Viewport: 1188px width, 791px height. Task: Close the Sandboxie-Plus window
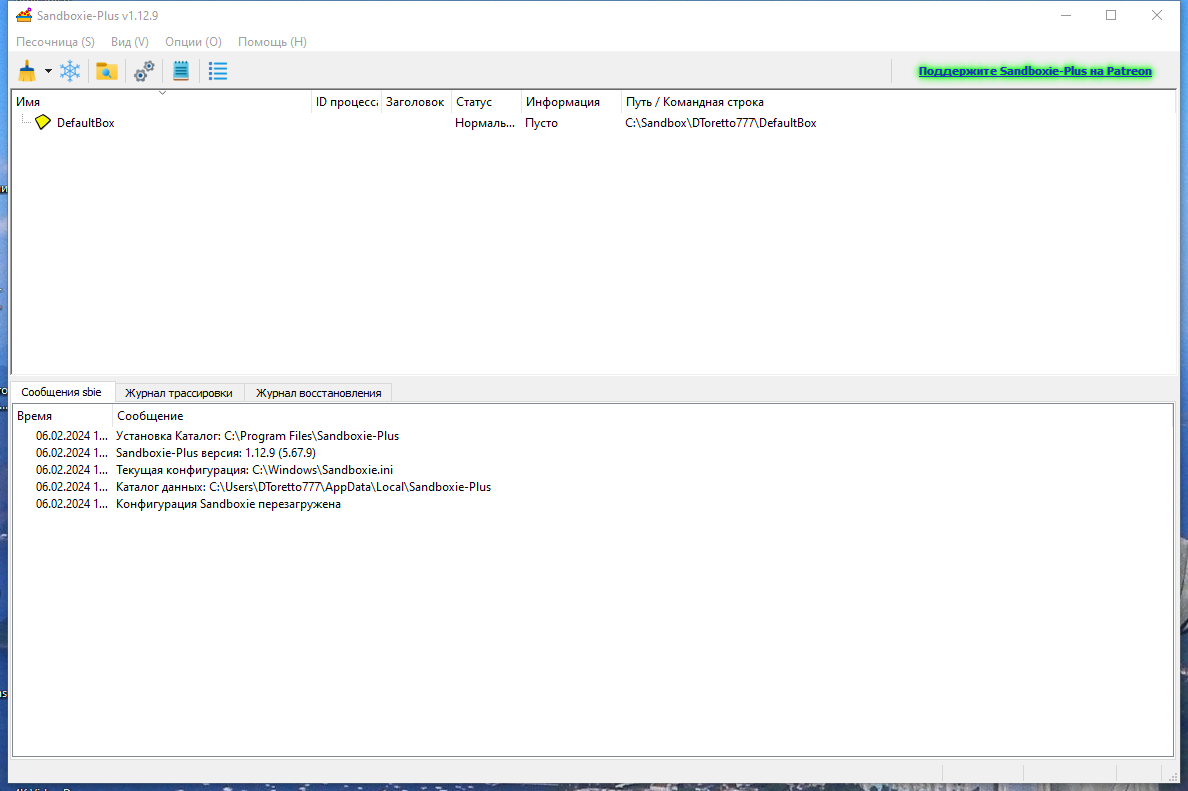click(1157, 15)
